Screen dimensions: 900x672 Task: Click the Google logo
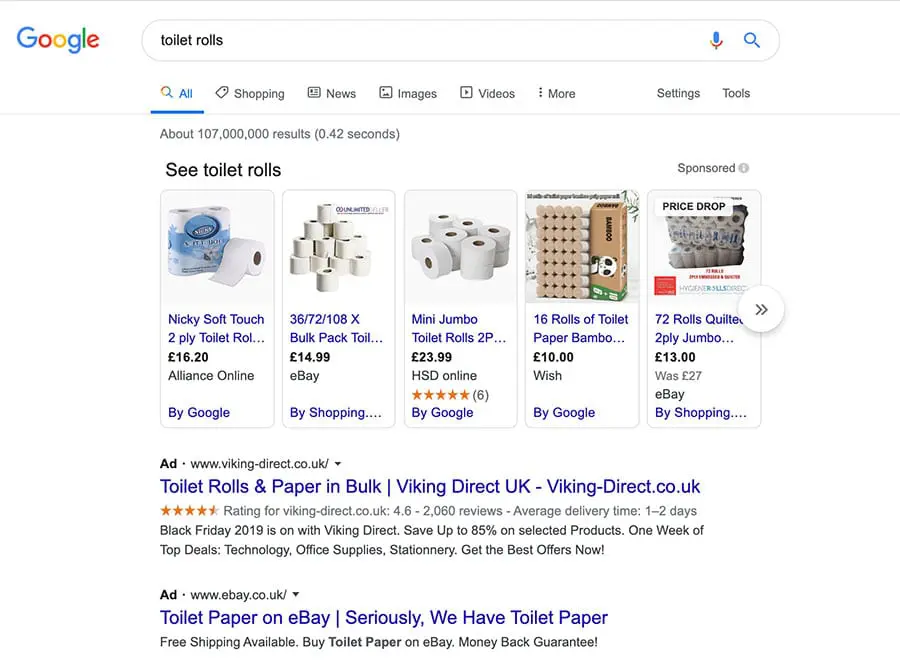click(x=58, y=40)
